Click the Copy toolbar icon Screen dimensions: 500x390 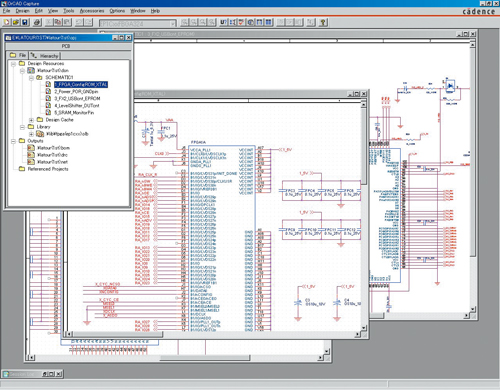(58, 22)
